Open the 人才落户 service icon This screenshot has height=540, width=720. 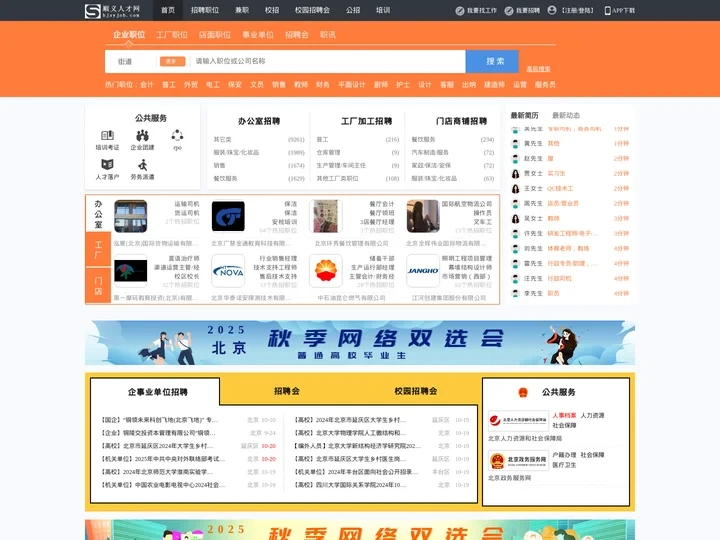pos(107,164)
